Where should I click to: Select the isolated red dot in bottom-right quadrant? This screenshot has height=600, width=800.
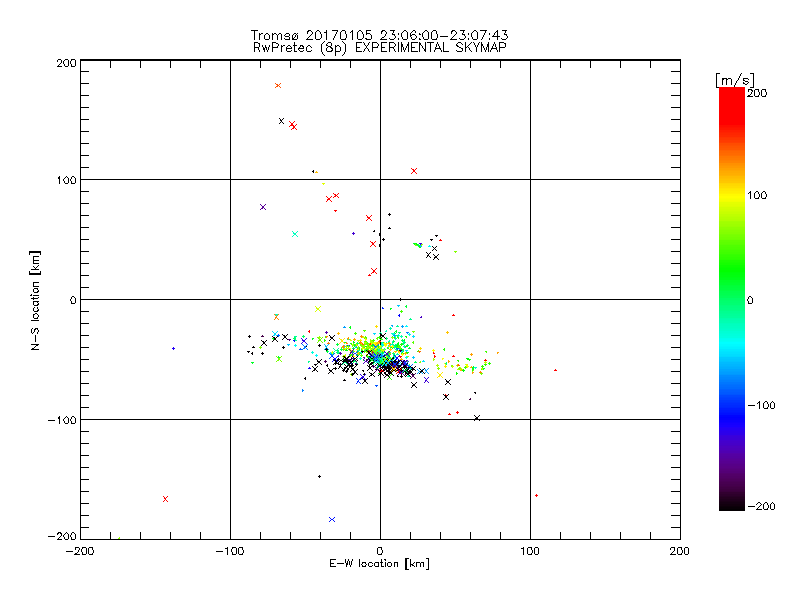point(537,495)
